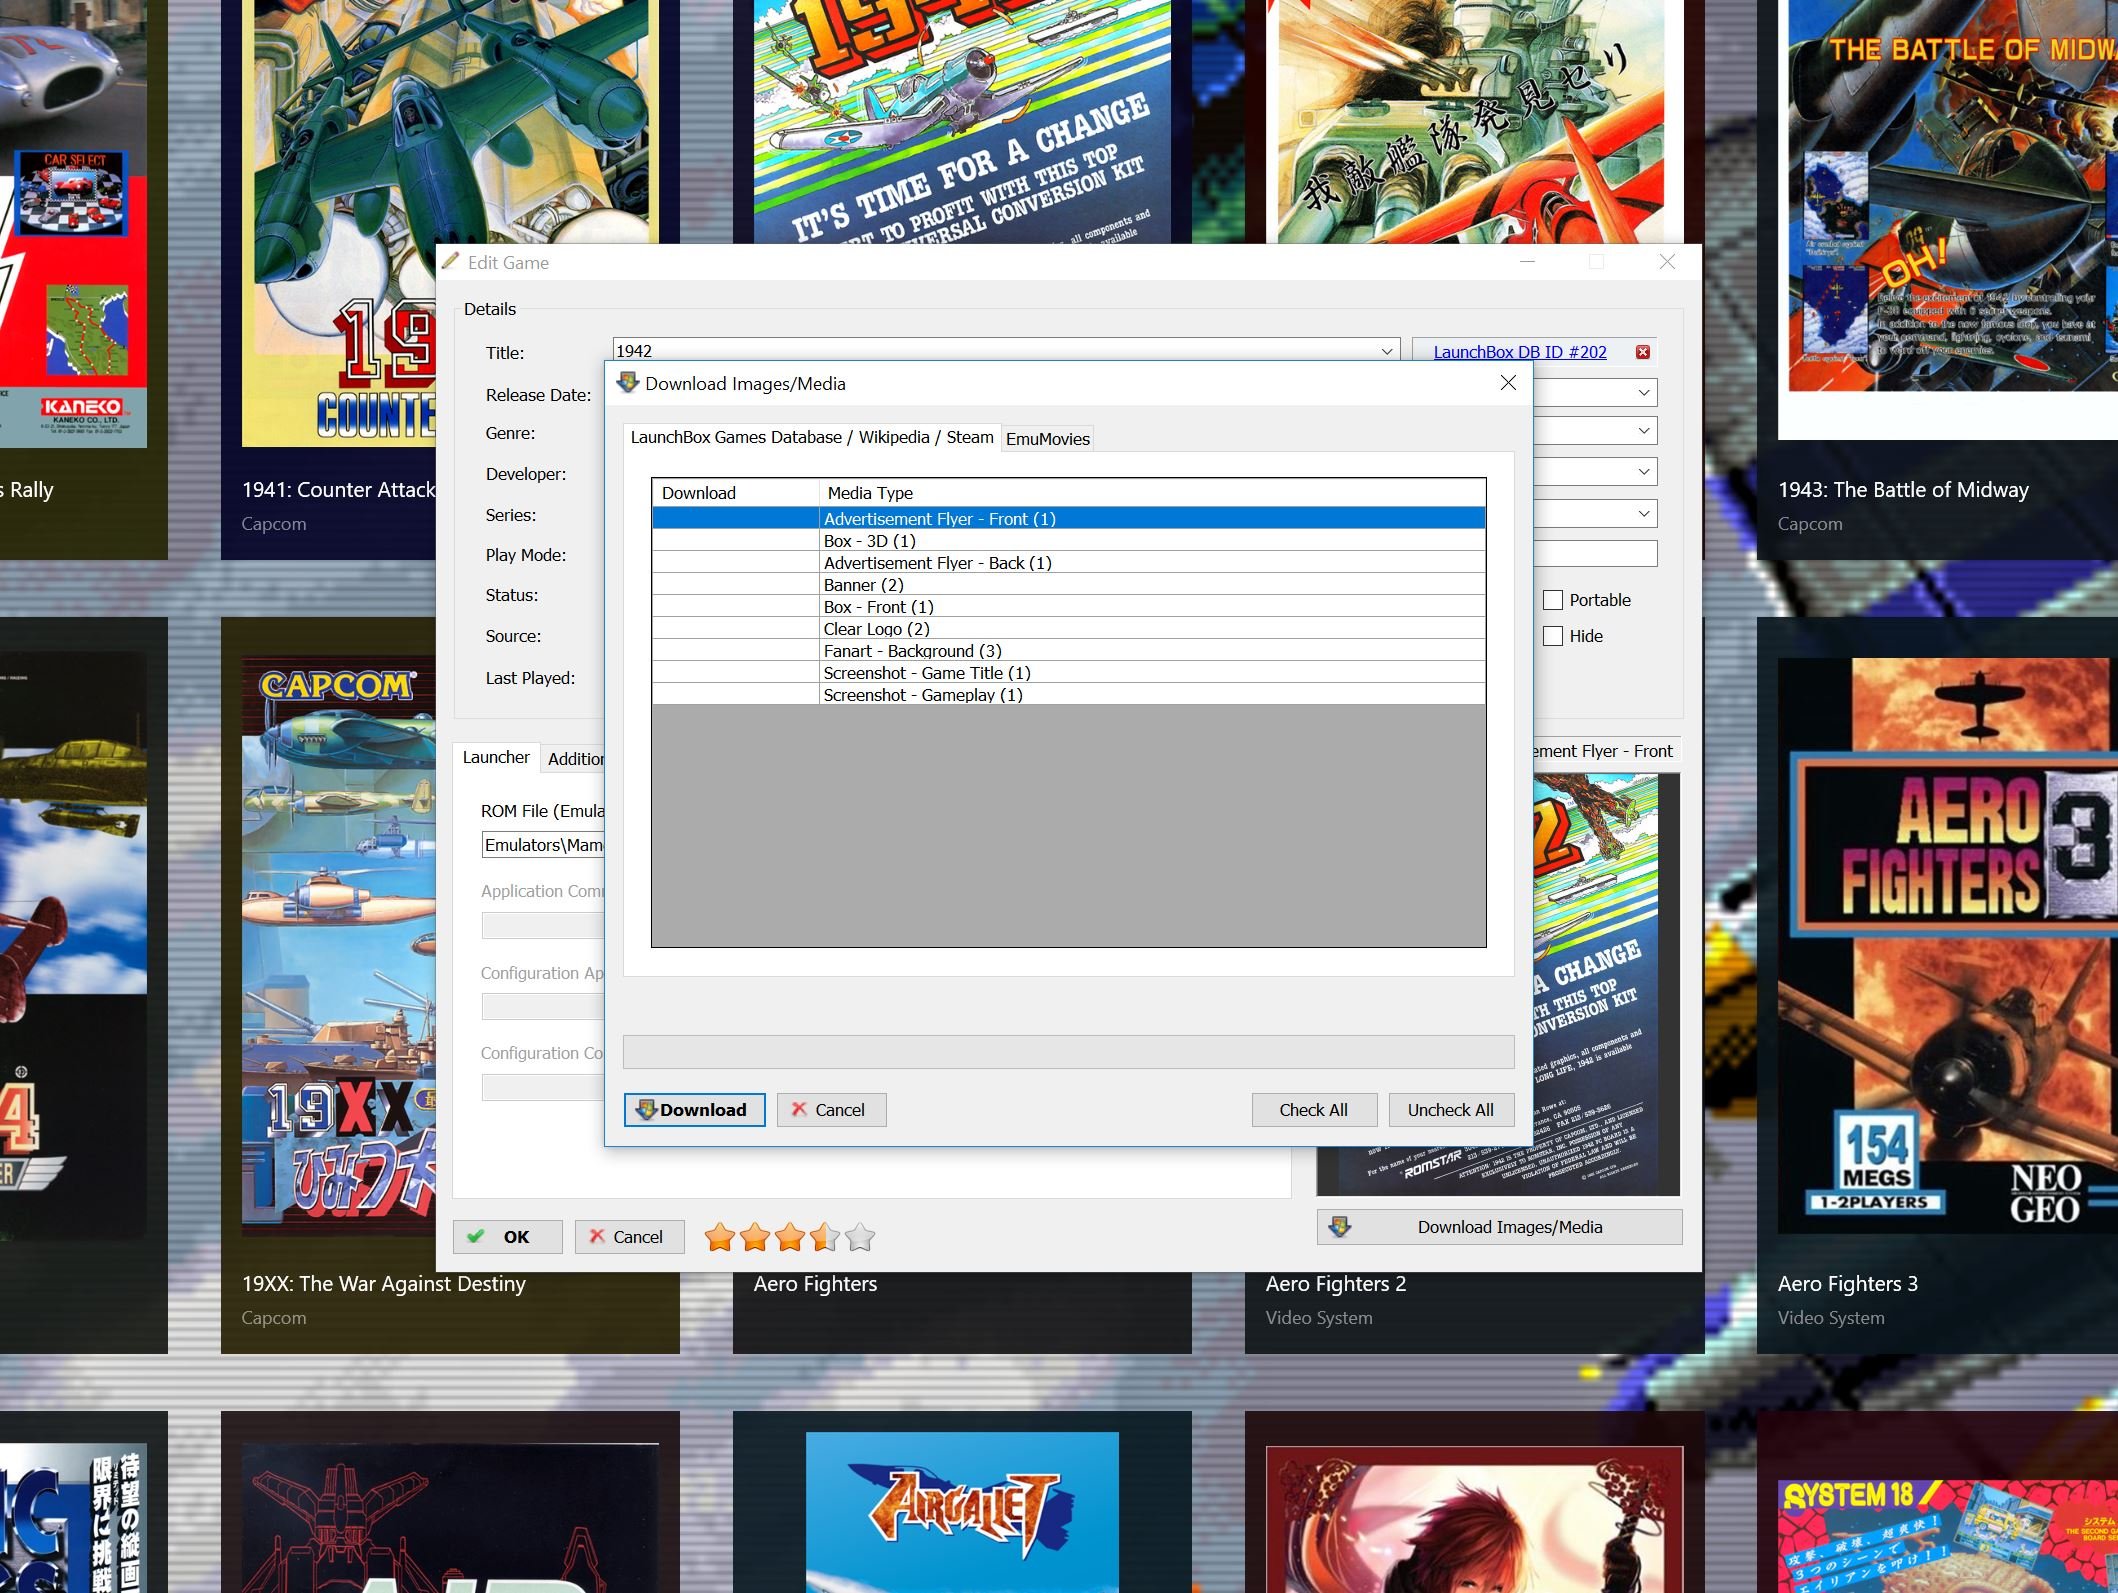Select the Fanart - Background (3) text
Screen dimensions: 2118x1593
pos(912,651)
